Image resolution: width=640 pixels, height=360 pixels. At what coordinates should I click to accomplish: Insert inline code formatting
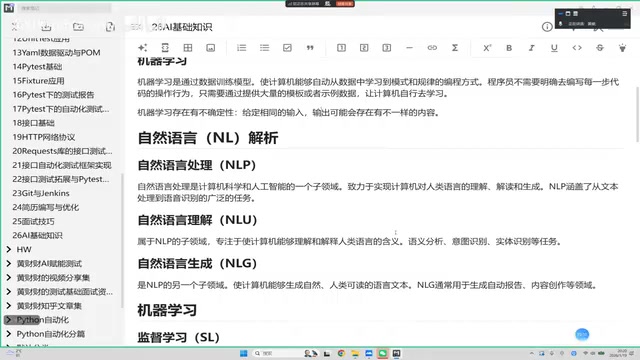(577, 48)
